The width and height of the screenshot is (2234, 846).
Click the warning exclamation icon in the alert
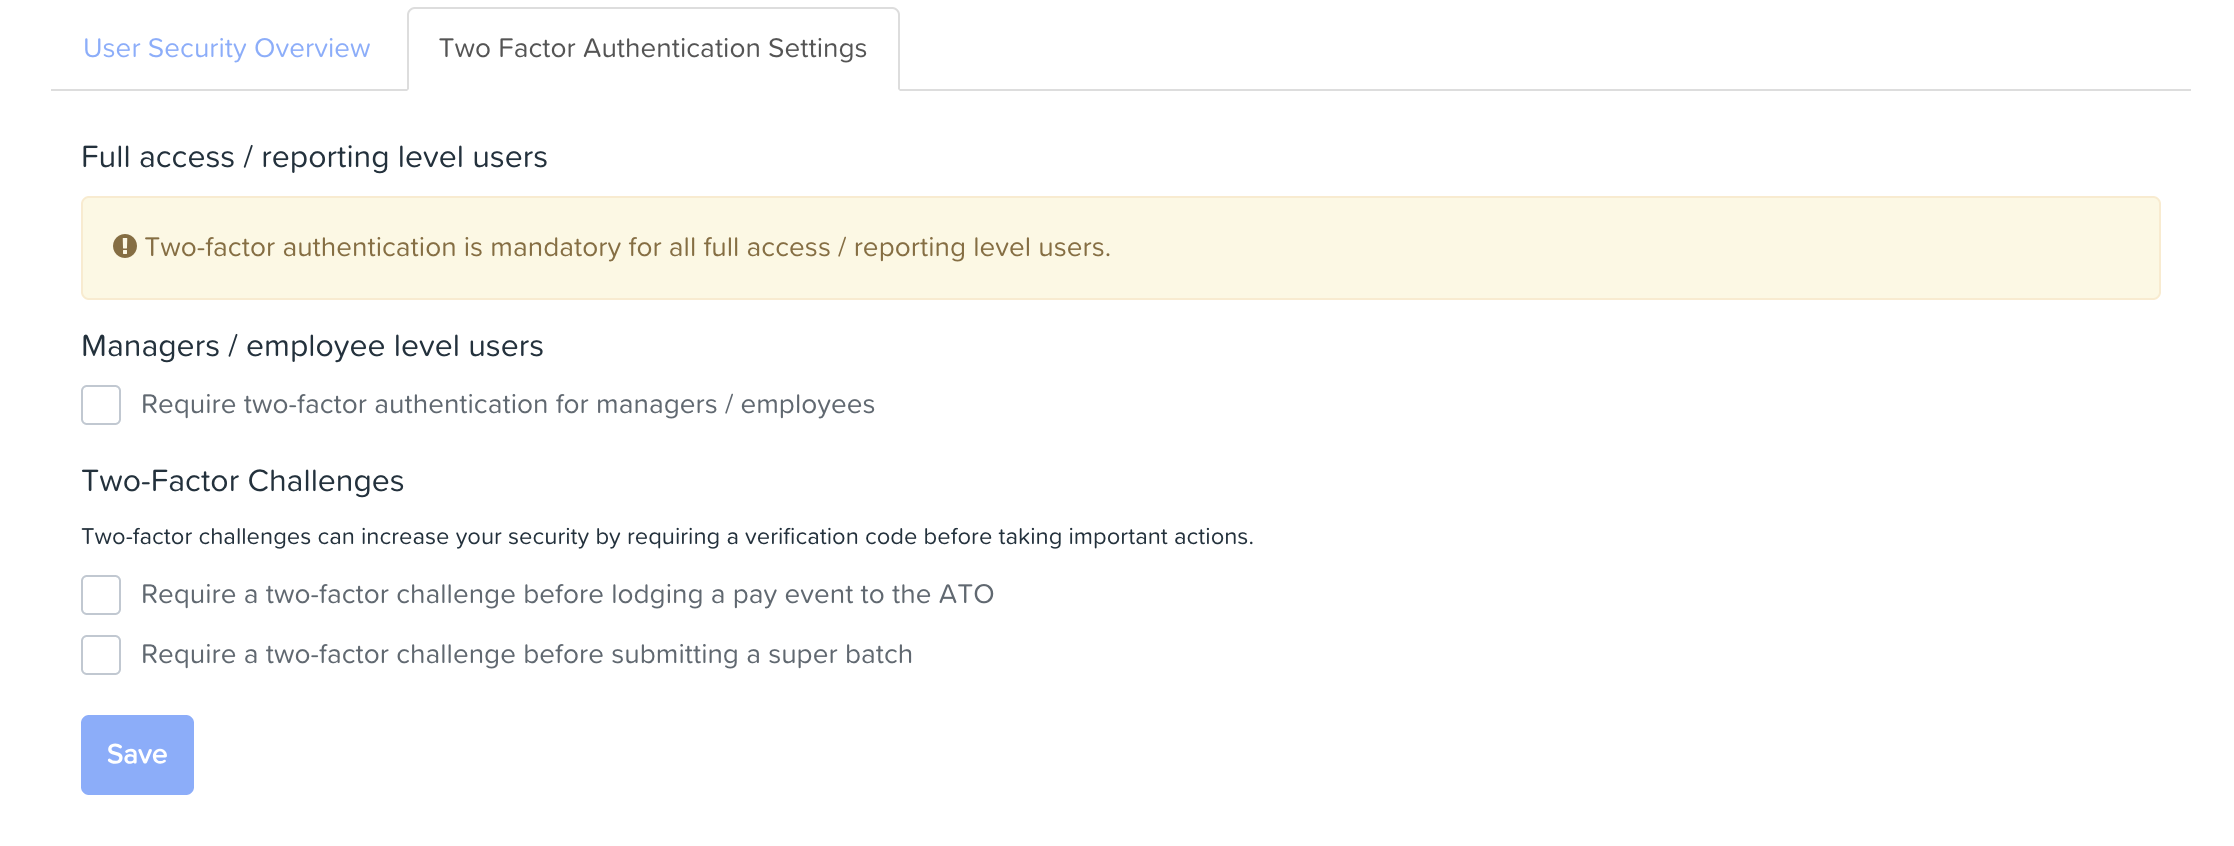125,246
